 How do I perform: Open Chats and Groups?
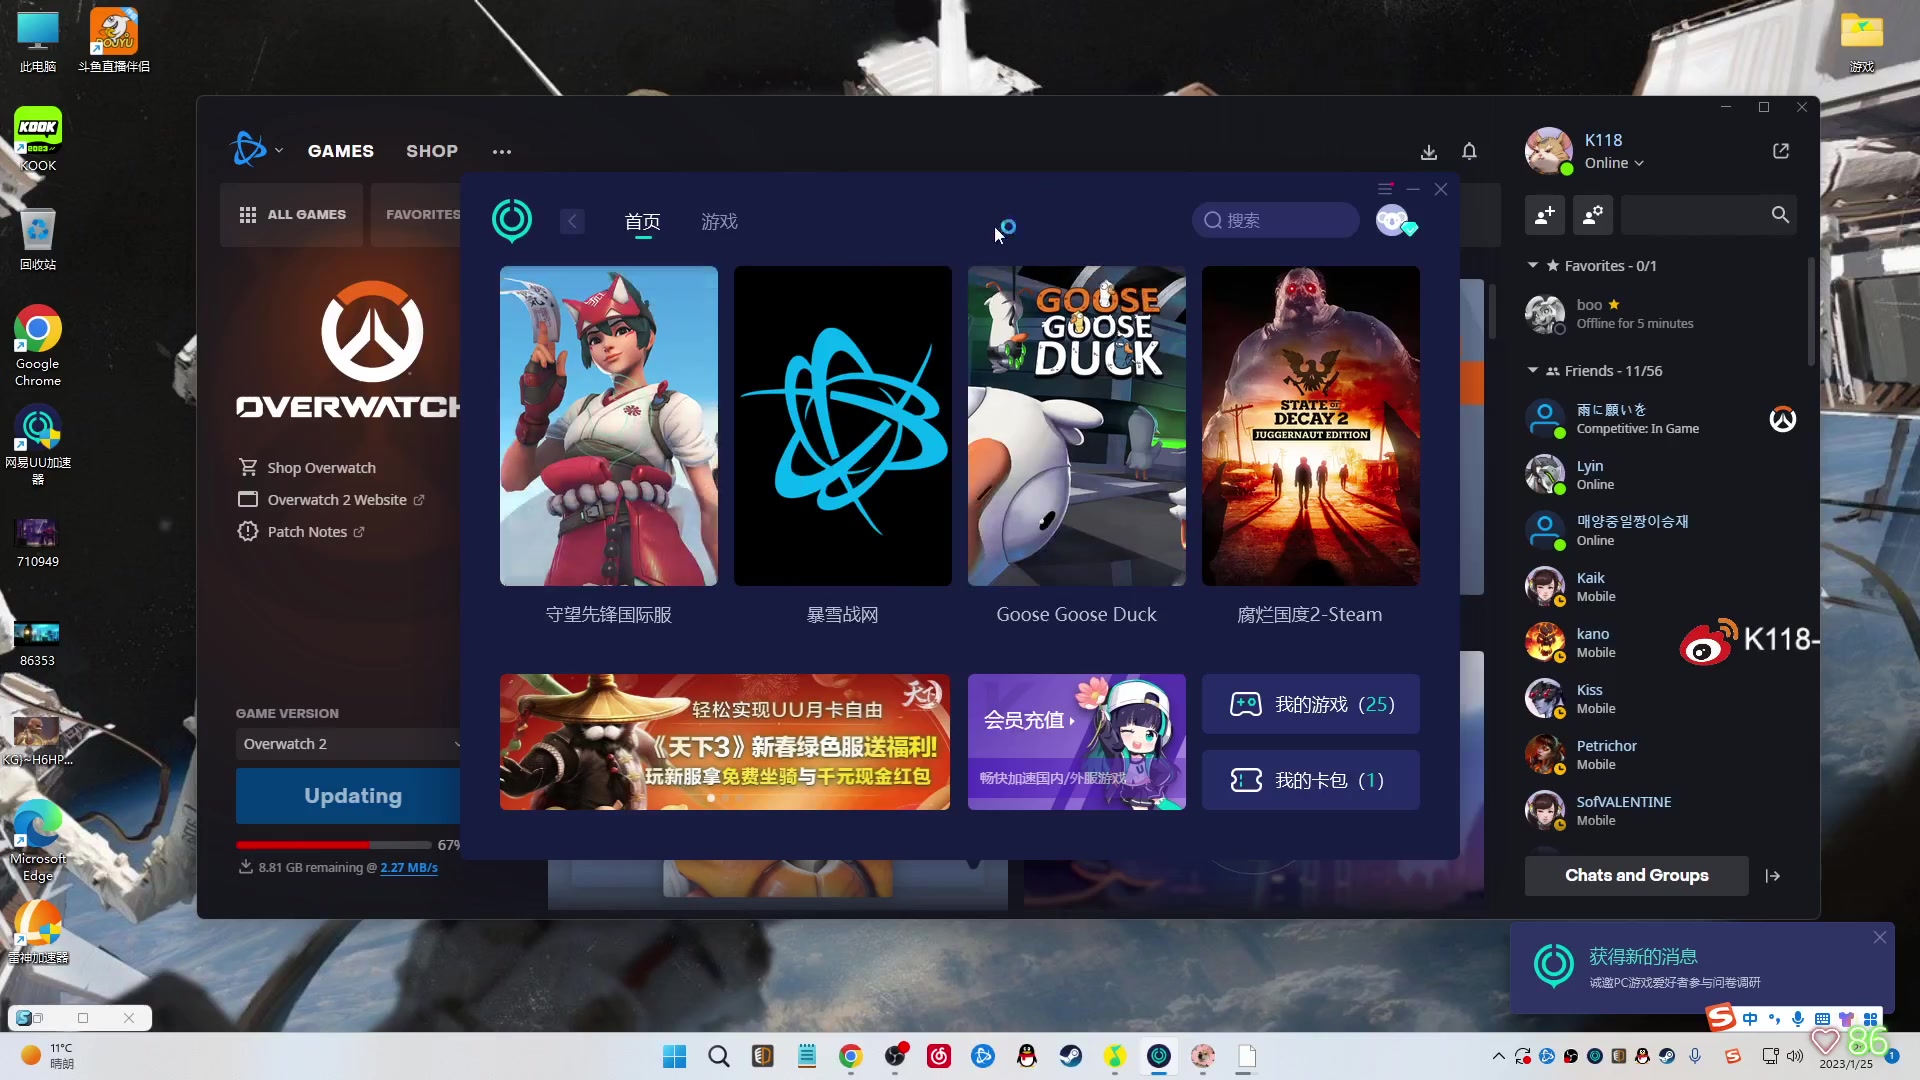click(x=1636, y=876)
